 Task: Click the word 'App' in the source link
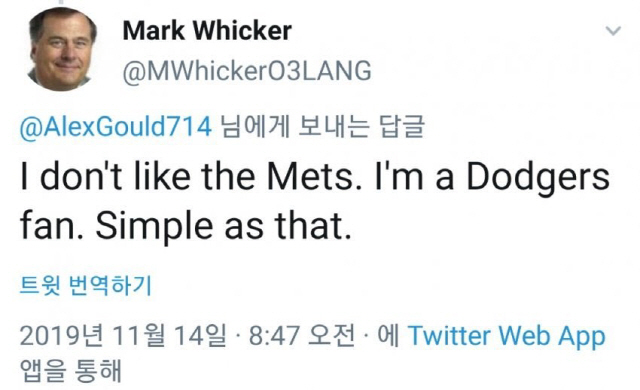582,338
